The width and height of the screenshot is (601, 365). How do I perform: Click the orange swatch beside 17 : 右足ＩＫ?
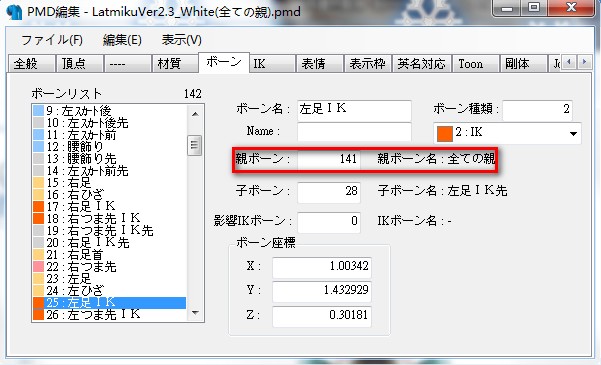pos(39,207)
